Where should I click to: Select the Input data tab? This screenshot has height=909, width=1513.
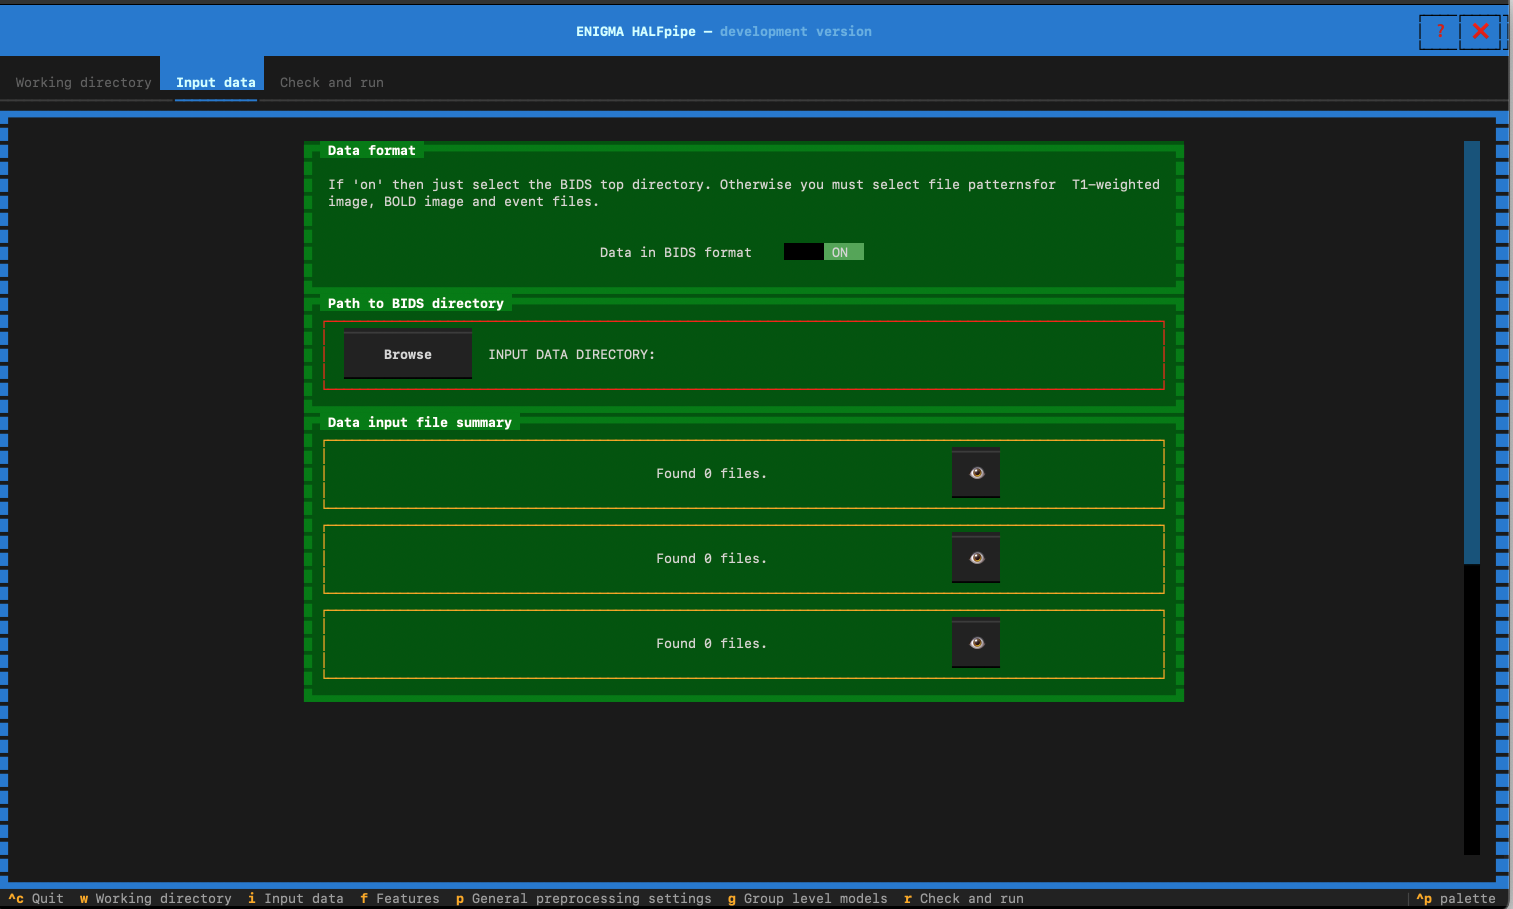(x=216, y=83)
